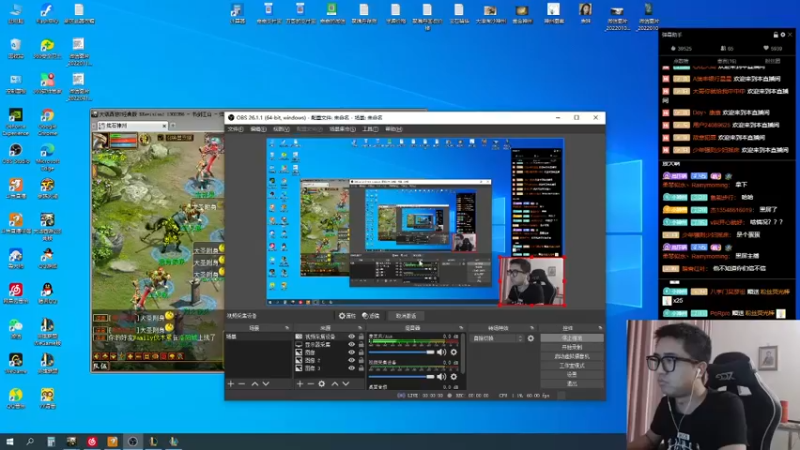Open GeForce Experience desktop shortcut
800x450 pixels.
click(16, 122)
